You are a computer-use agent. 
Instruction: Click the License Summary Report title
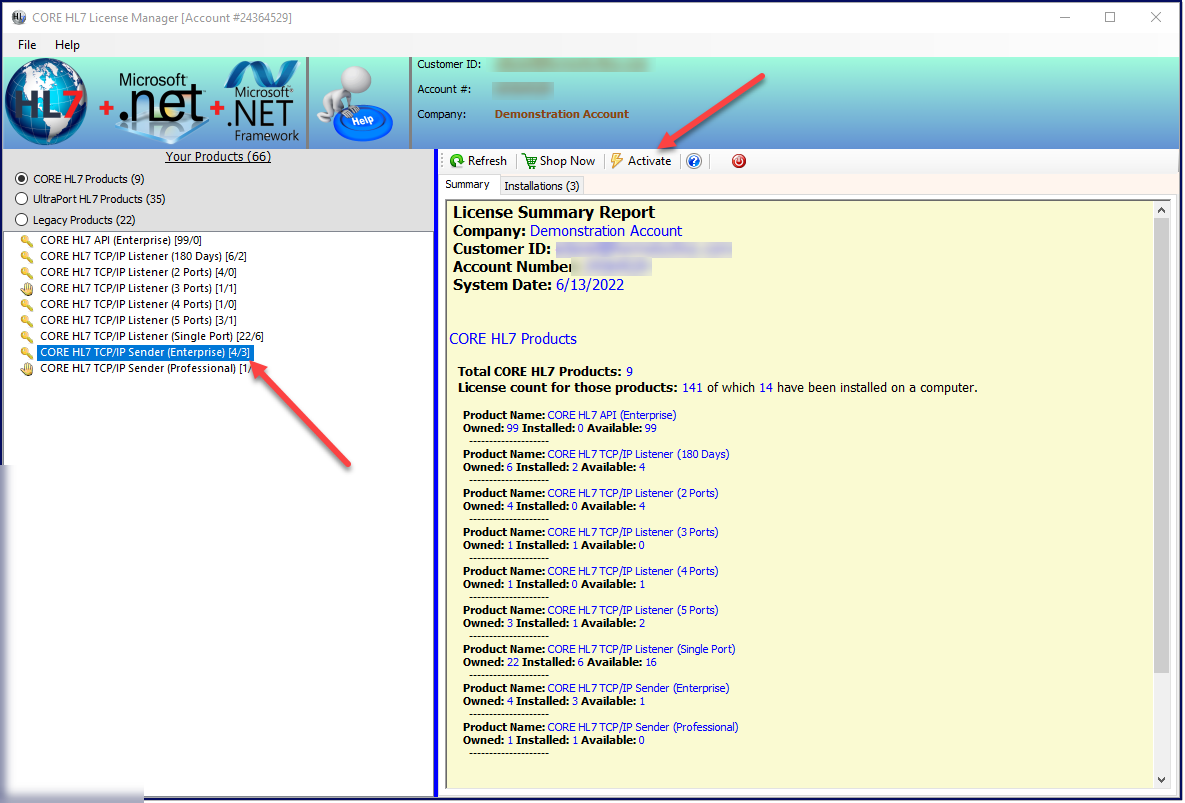(x=554, y=212)
